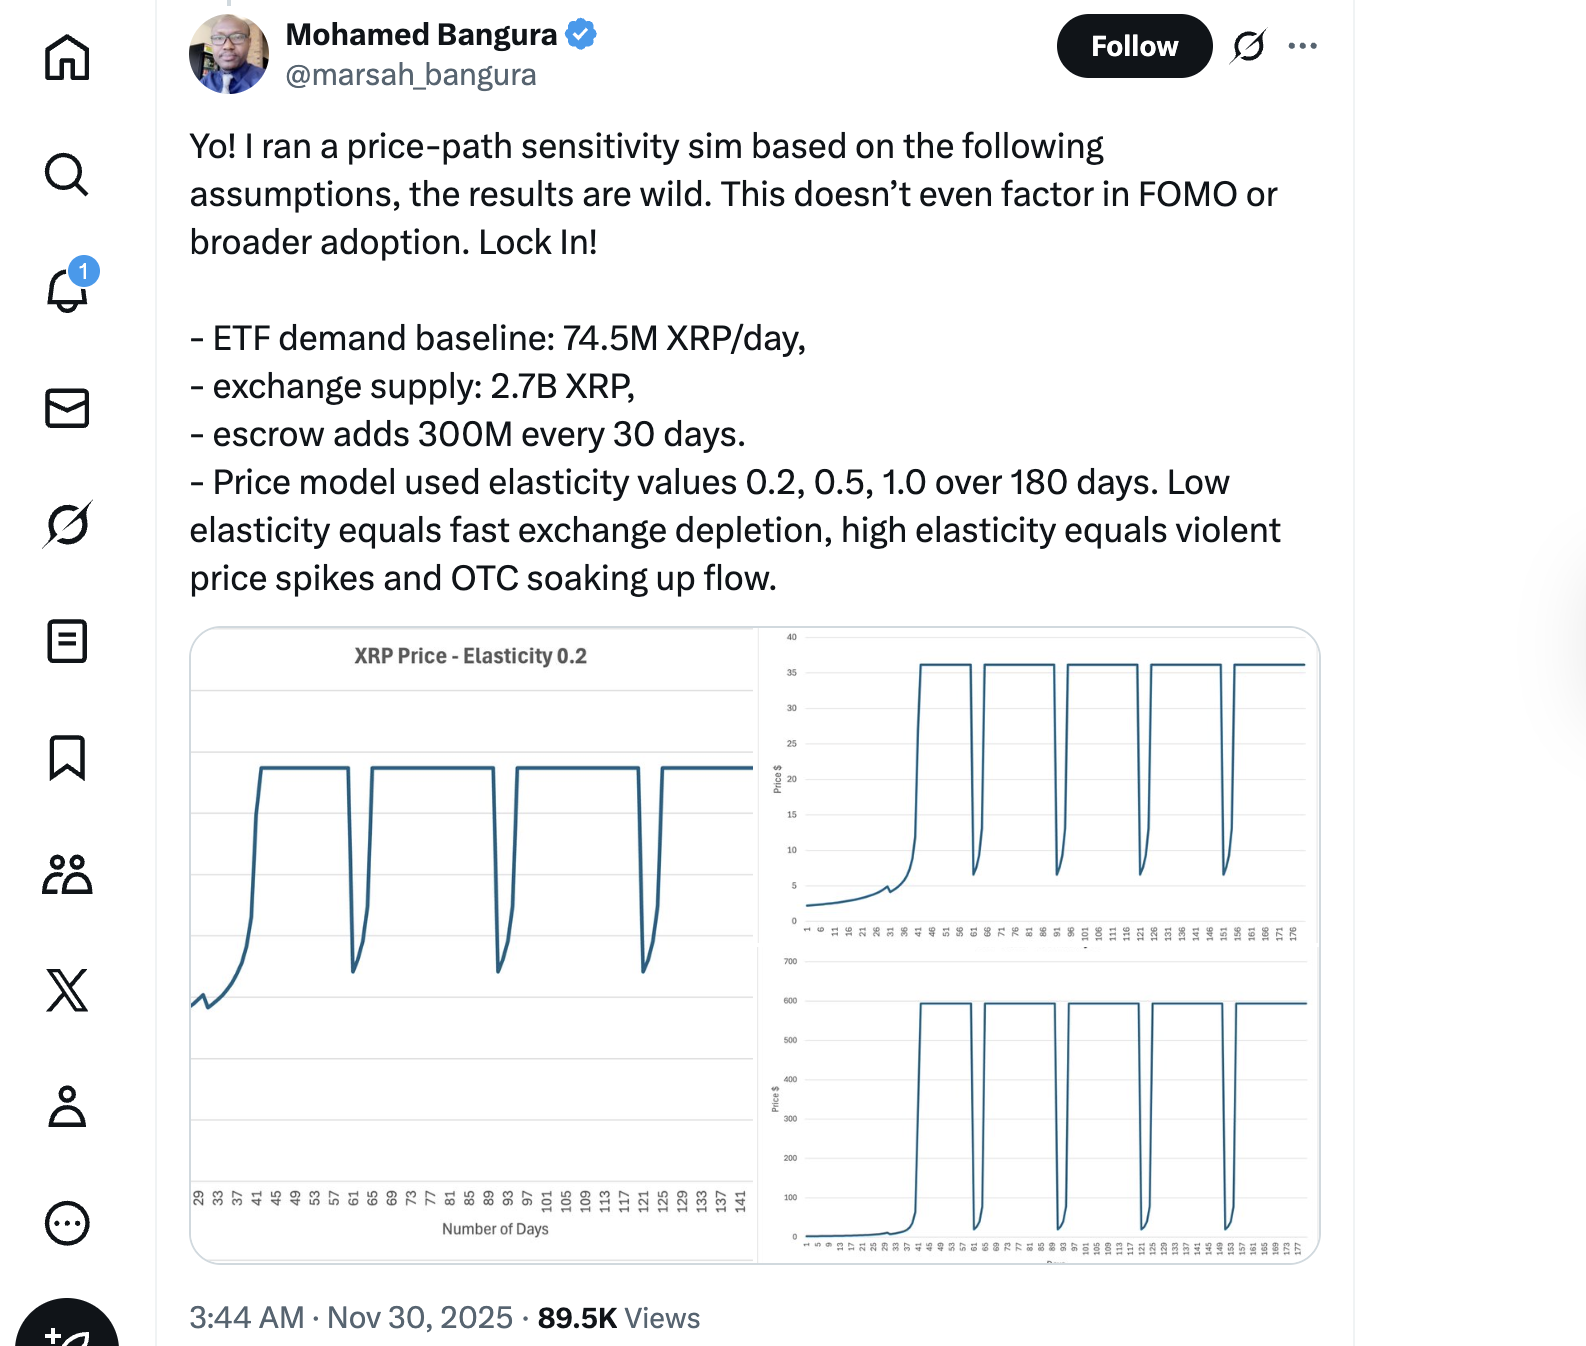
Task: Open Bookmarks icon in sidebar
Action: (67, 757)
